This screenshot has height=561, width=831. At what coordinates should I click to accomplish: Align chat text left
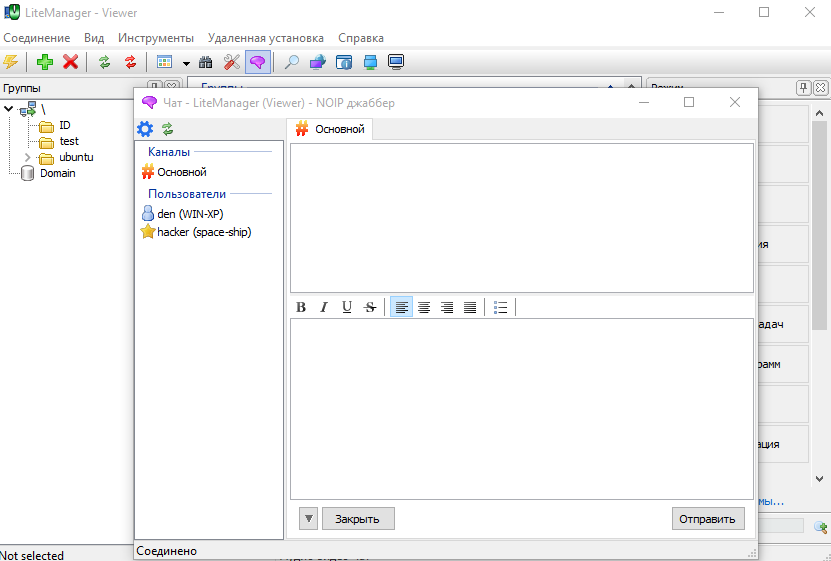402,307
